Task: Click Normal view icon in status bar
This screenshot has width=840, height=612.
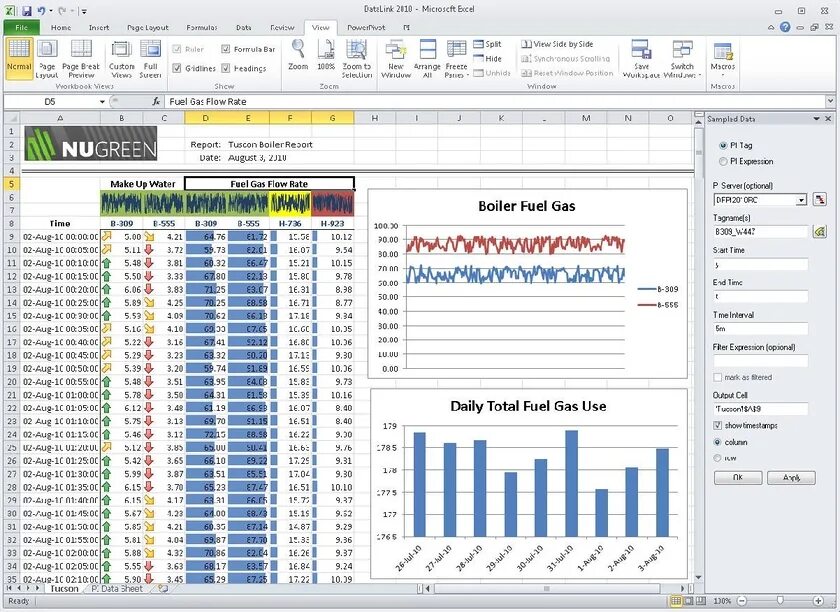Action: coord(676,601)
